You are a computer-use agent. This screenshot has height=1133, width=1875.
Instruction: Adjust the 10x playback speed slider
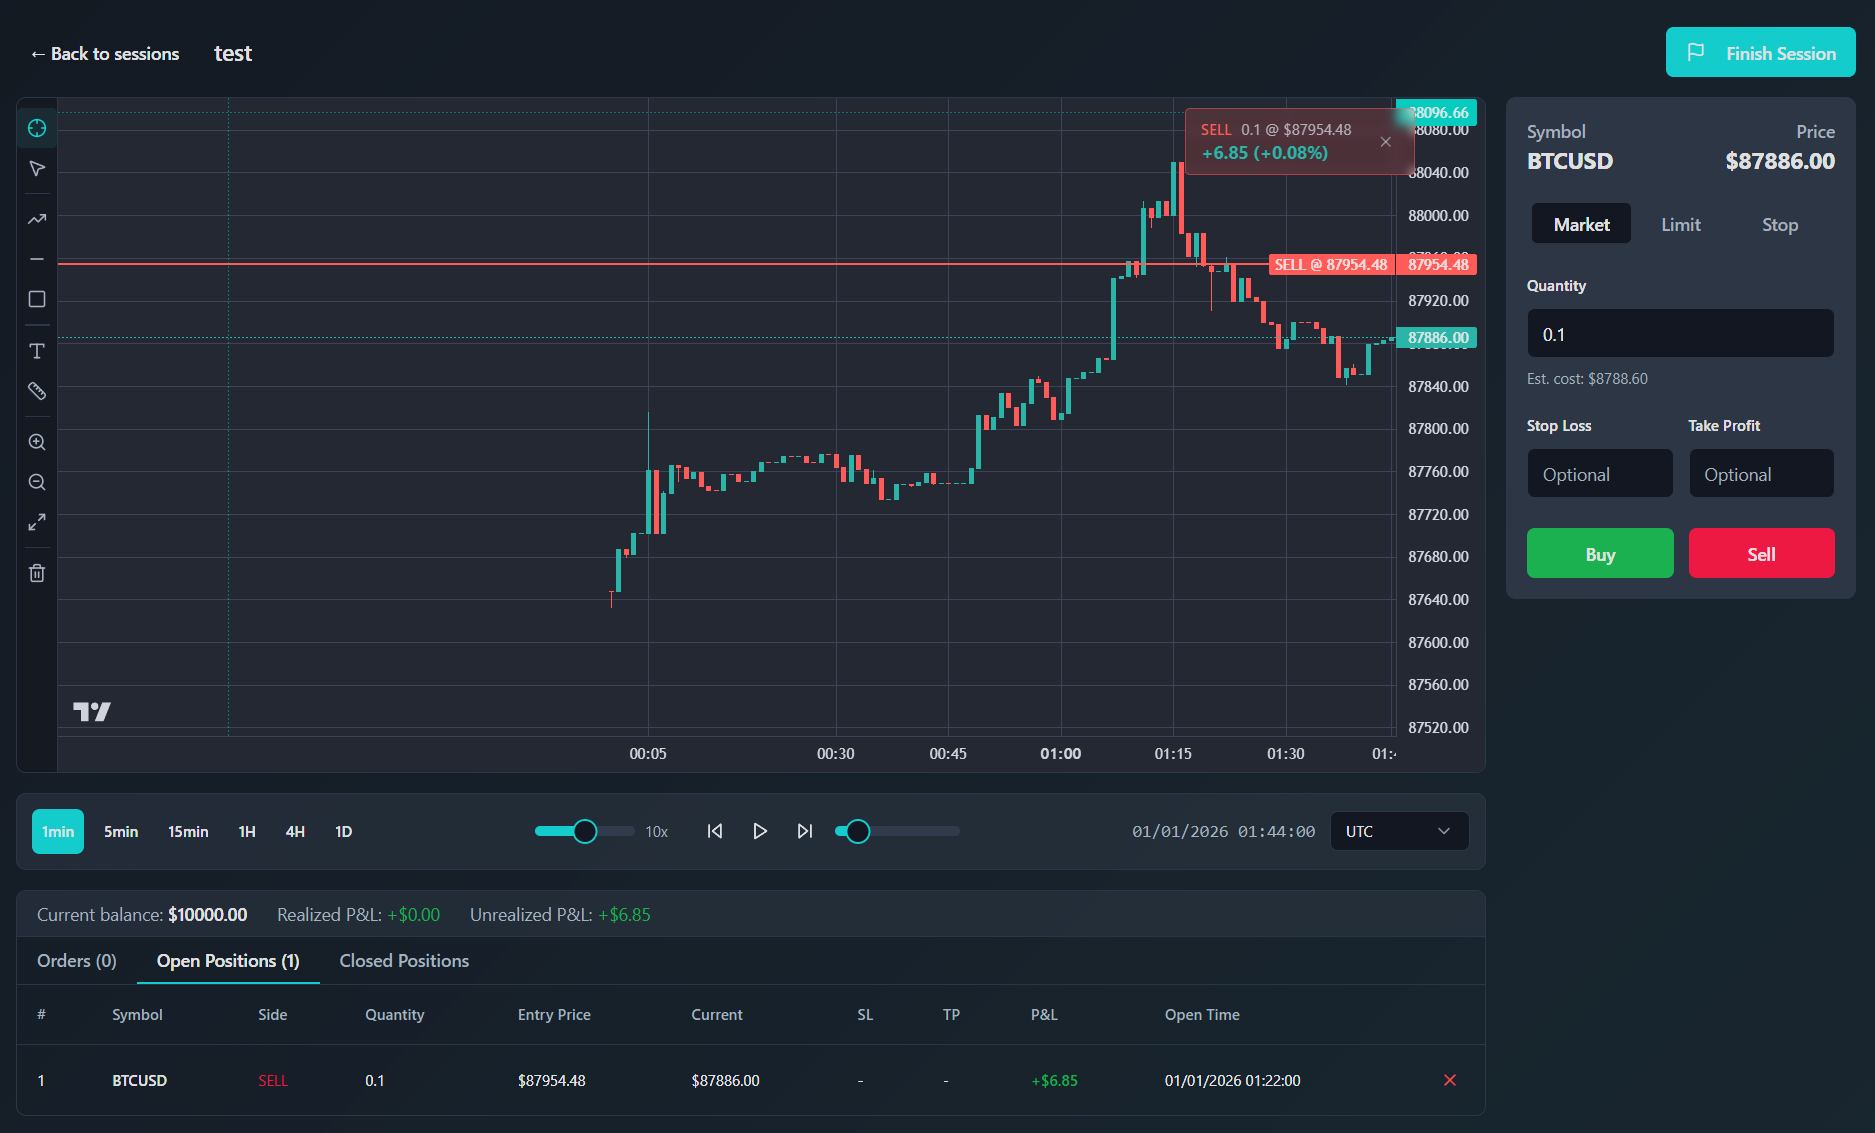(x=583, y=831)
